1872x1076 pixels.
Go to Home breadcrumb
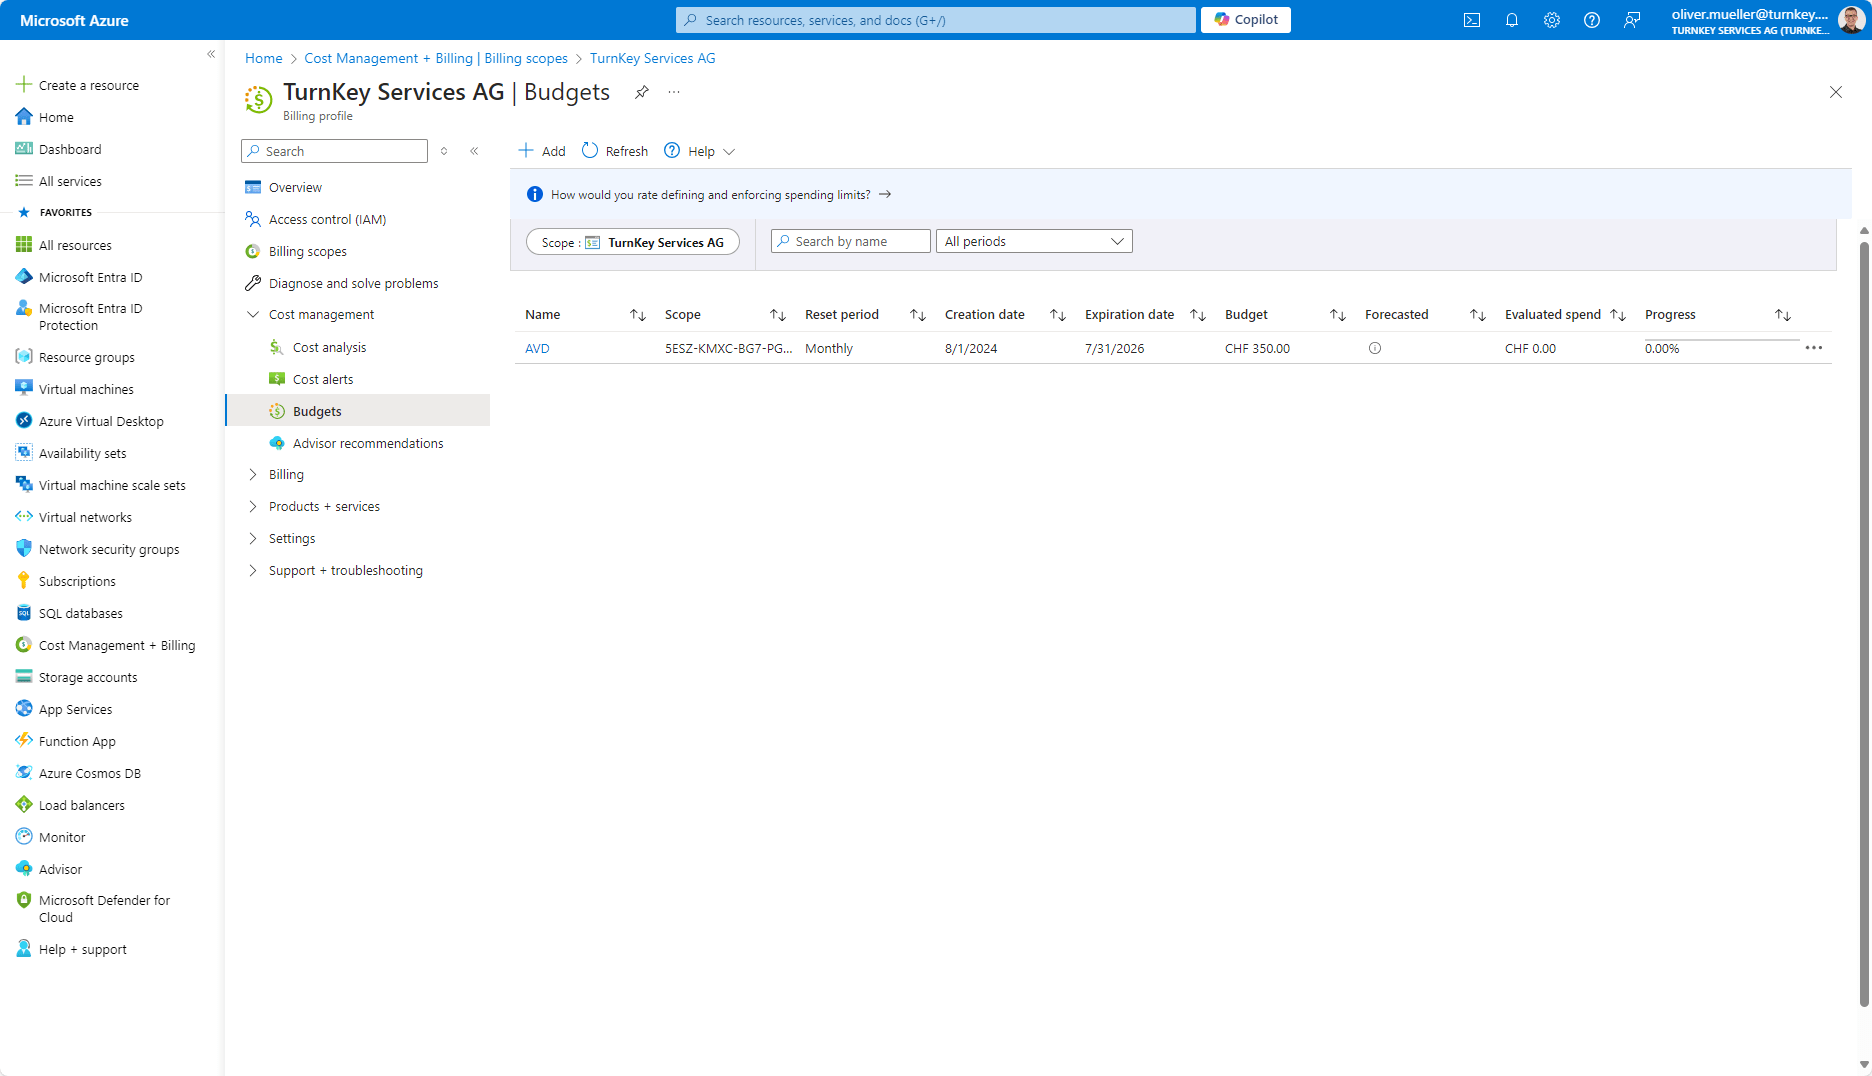264,58
